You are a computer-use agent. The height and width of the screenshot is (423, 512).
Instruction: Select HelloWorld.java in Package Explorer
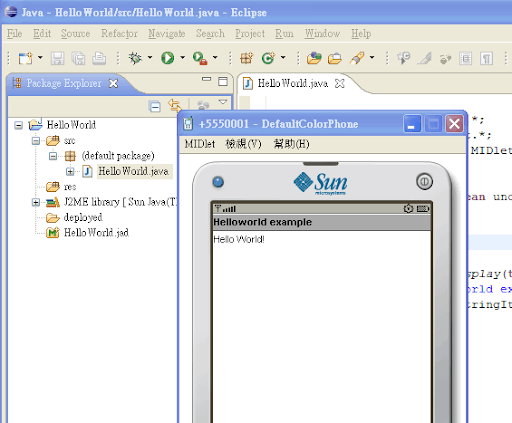point(133,171)
